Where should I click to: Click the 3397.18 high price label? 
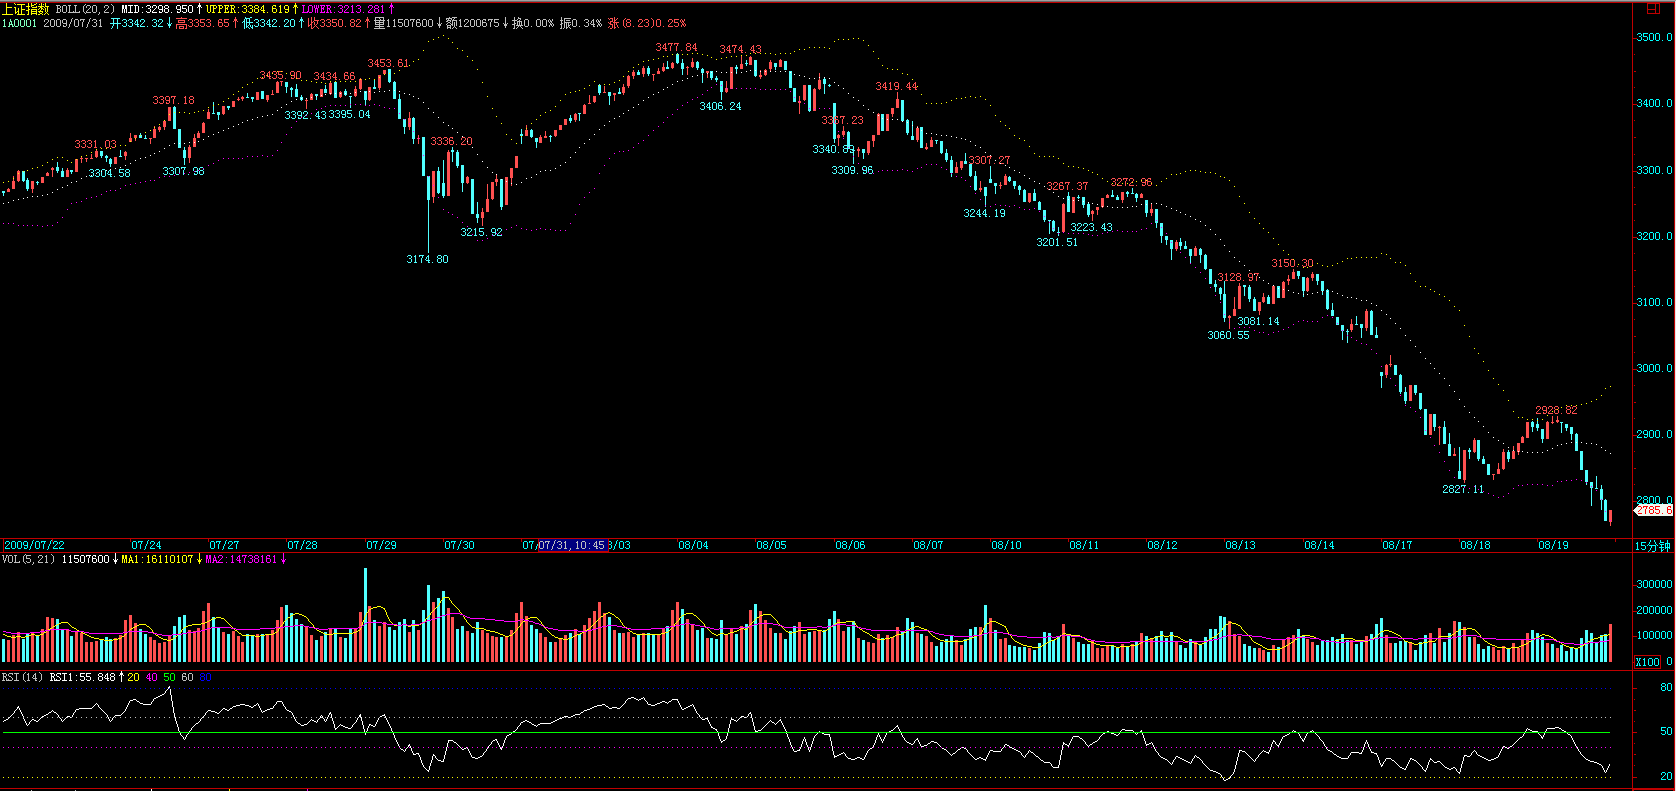click(x=174, y=100)
